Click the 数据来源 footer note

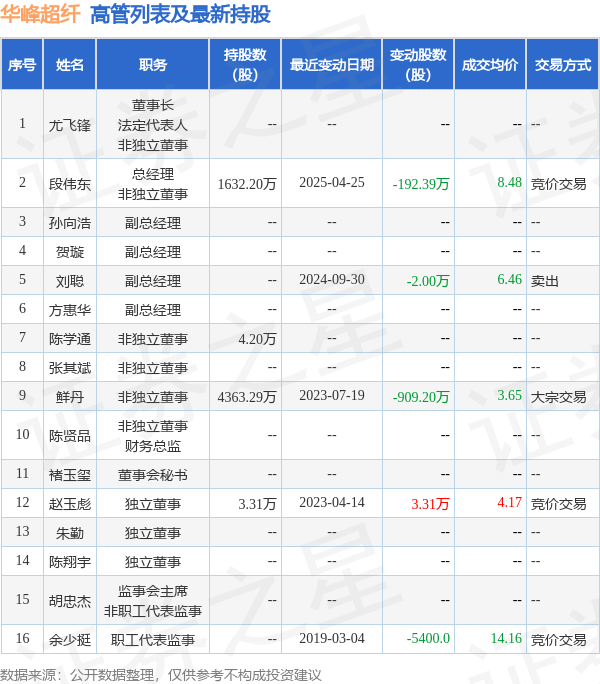[x=161, y=674]
